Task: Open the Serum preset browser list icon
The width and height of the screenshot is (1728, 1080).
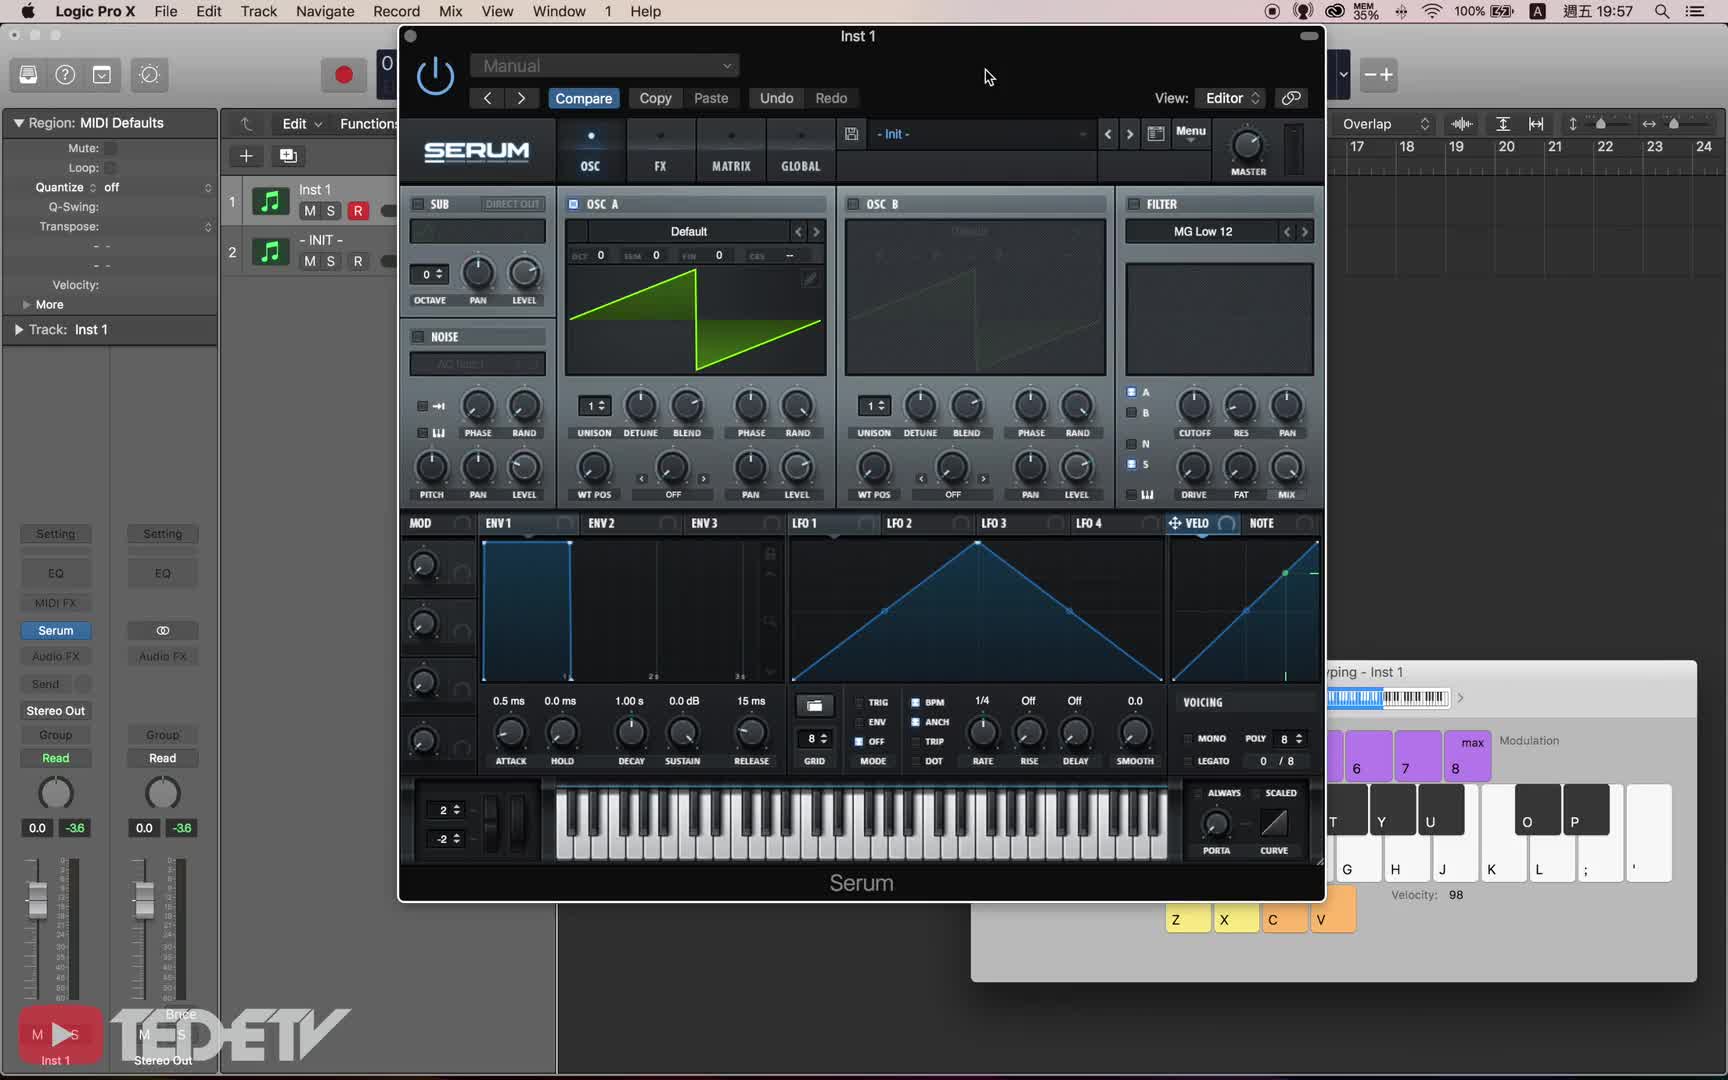Action: (x=1155, y=134)
